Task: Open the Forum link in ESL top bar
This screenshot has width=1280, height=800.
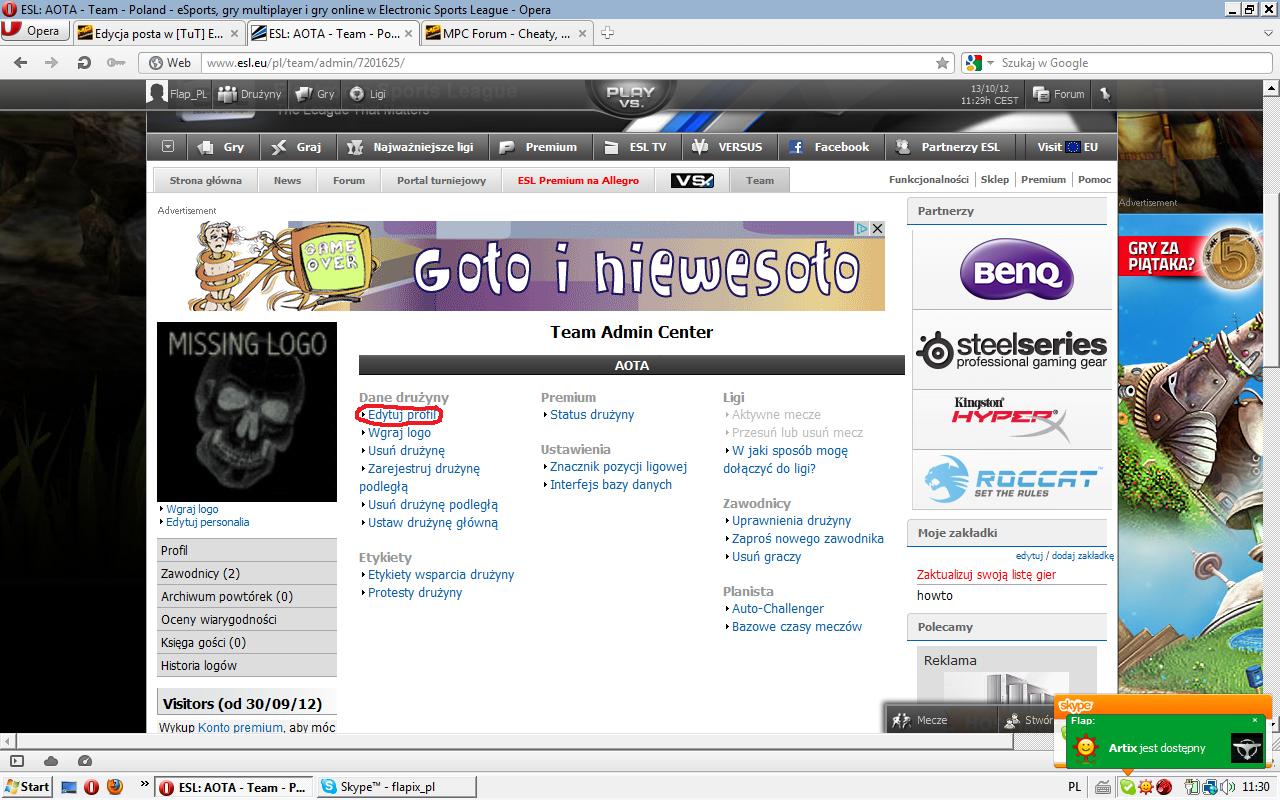Action: coord(1059,94)
